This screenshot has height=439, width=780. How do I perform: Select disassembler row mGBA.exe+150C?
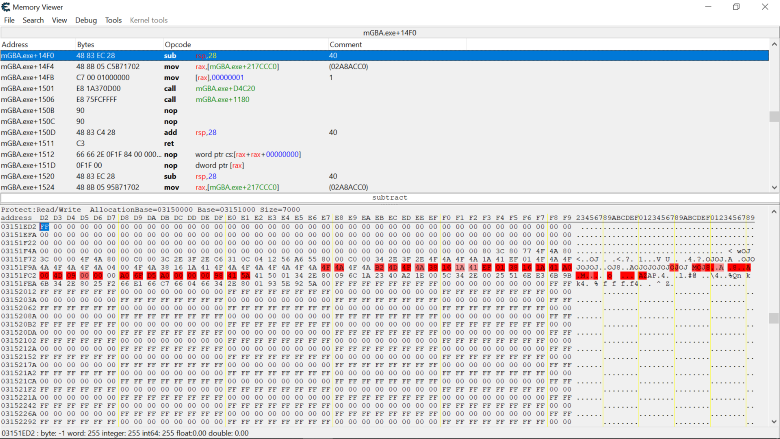[385, 121]
